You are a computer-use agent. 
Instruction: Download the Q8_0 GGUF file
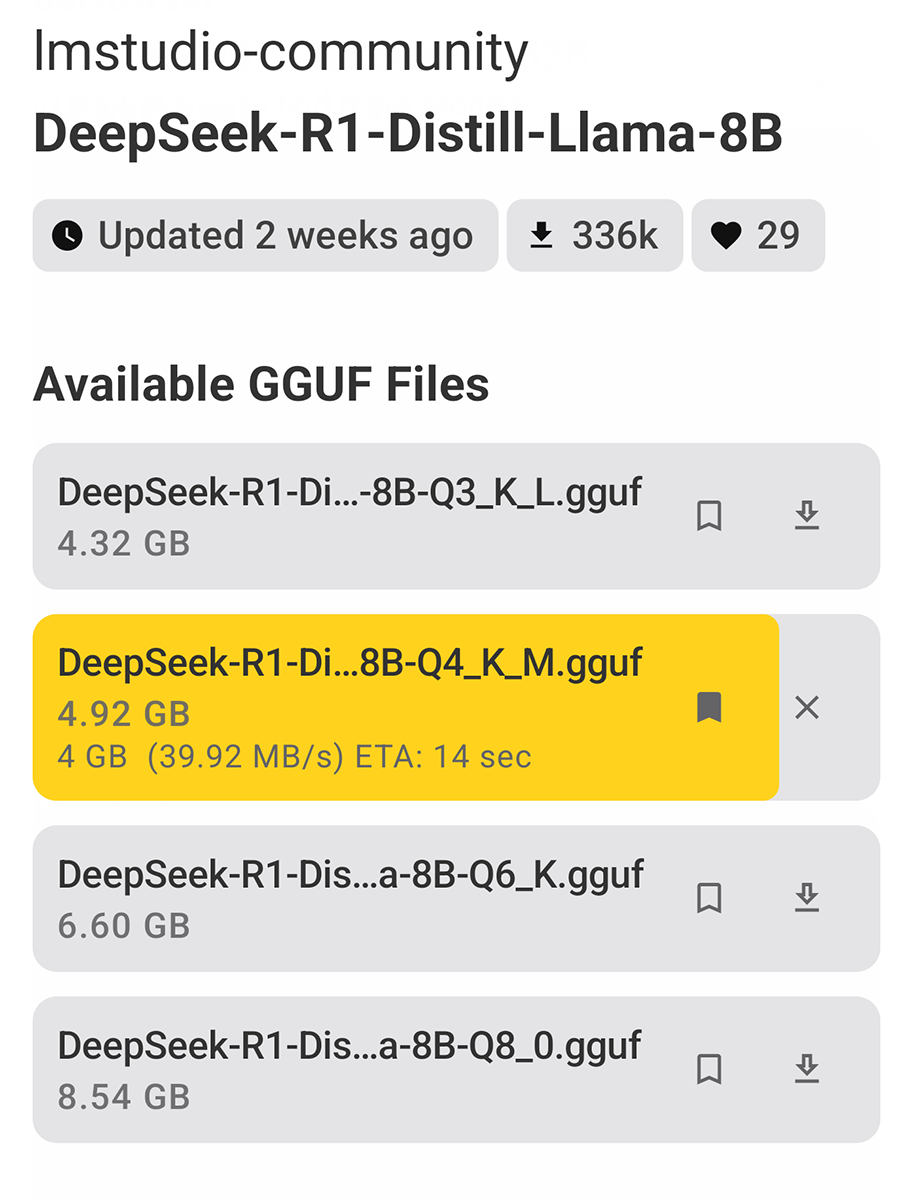click(x=806, y=1069)
